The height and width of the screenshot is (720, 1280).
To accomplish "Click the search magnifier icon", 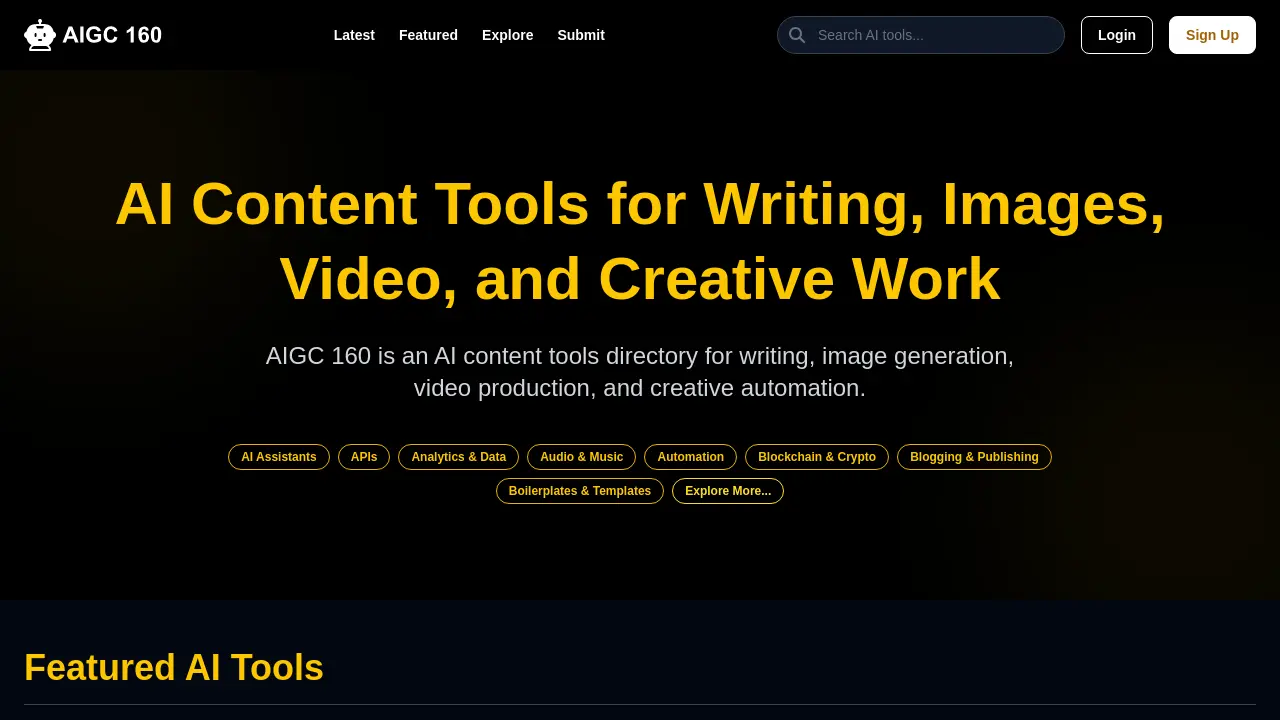I will (x=797, y=35).
